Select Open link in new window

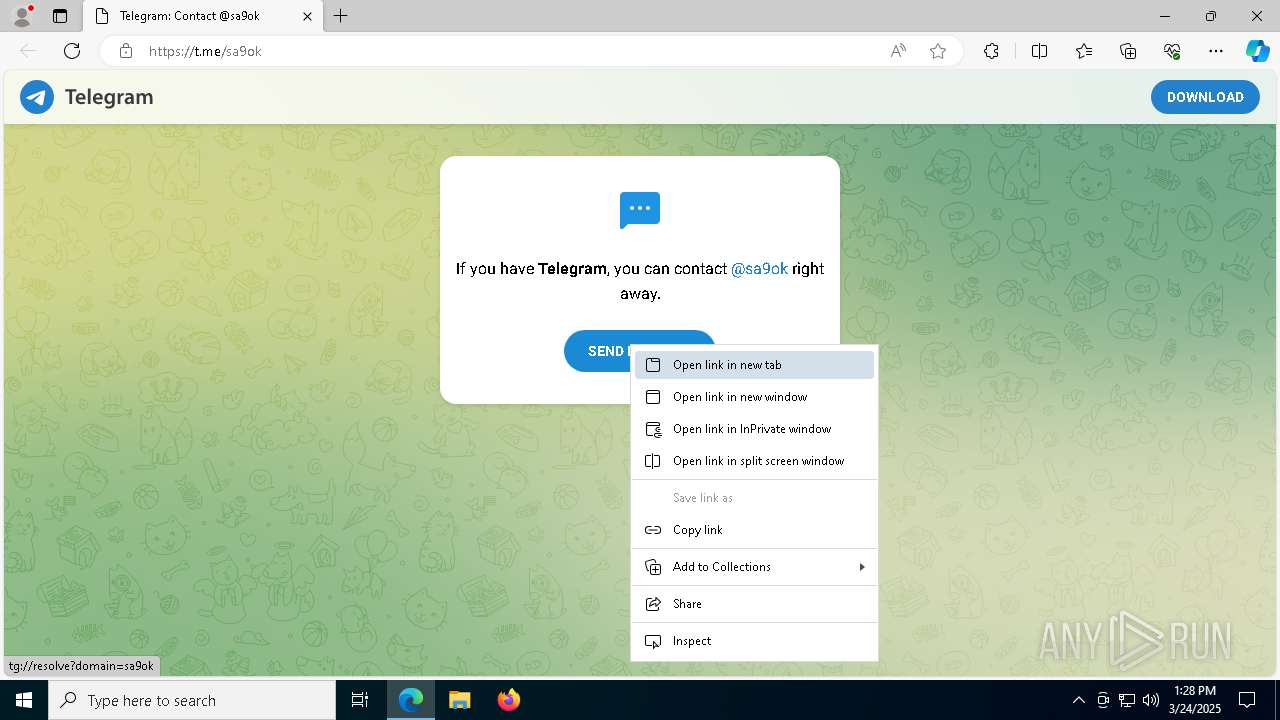click(754, 397)
